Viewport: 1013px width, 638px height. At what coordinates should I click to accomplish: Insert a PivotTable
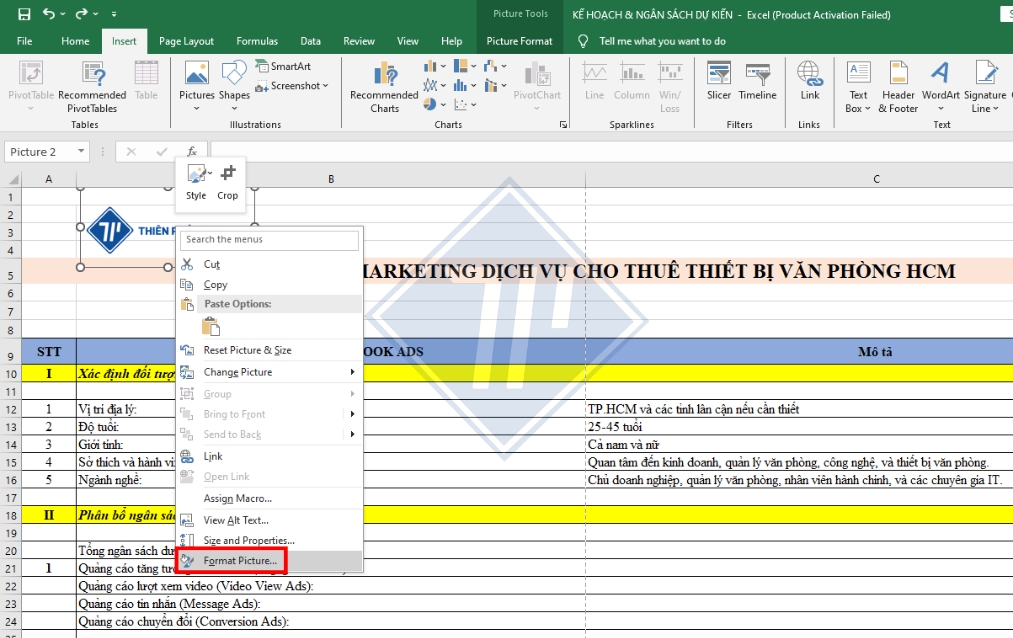click(29, 87)
